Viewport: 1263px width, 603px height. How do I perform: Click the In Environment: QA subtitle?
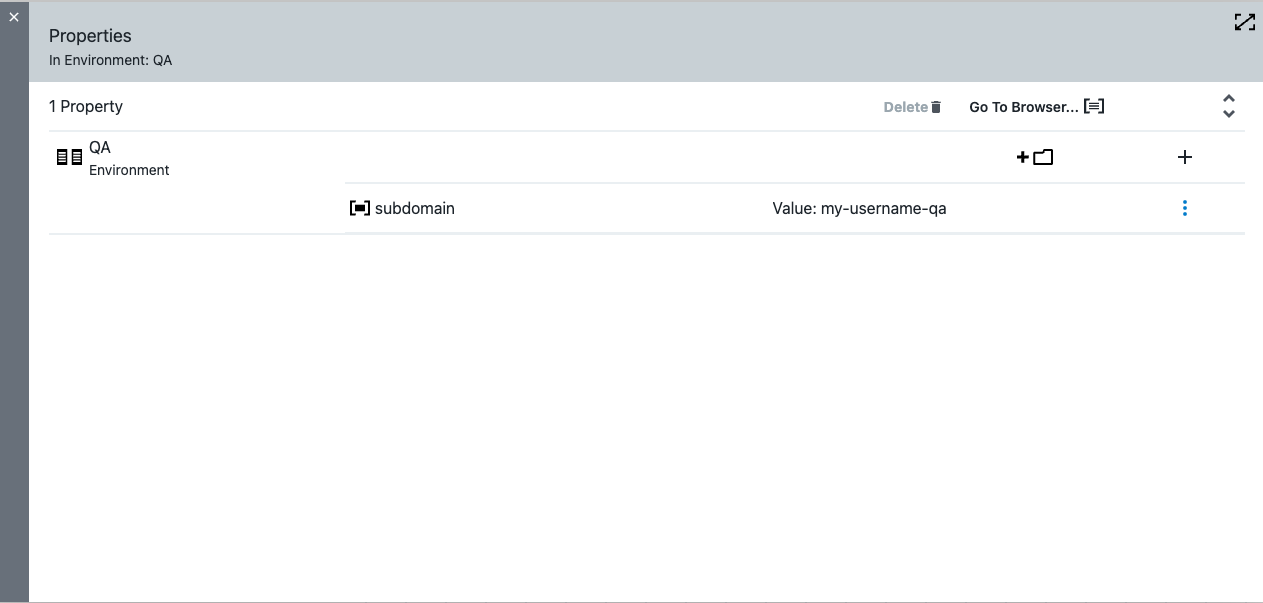coord(110,60)
